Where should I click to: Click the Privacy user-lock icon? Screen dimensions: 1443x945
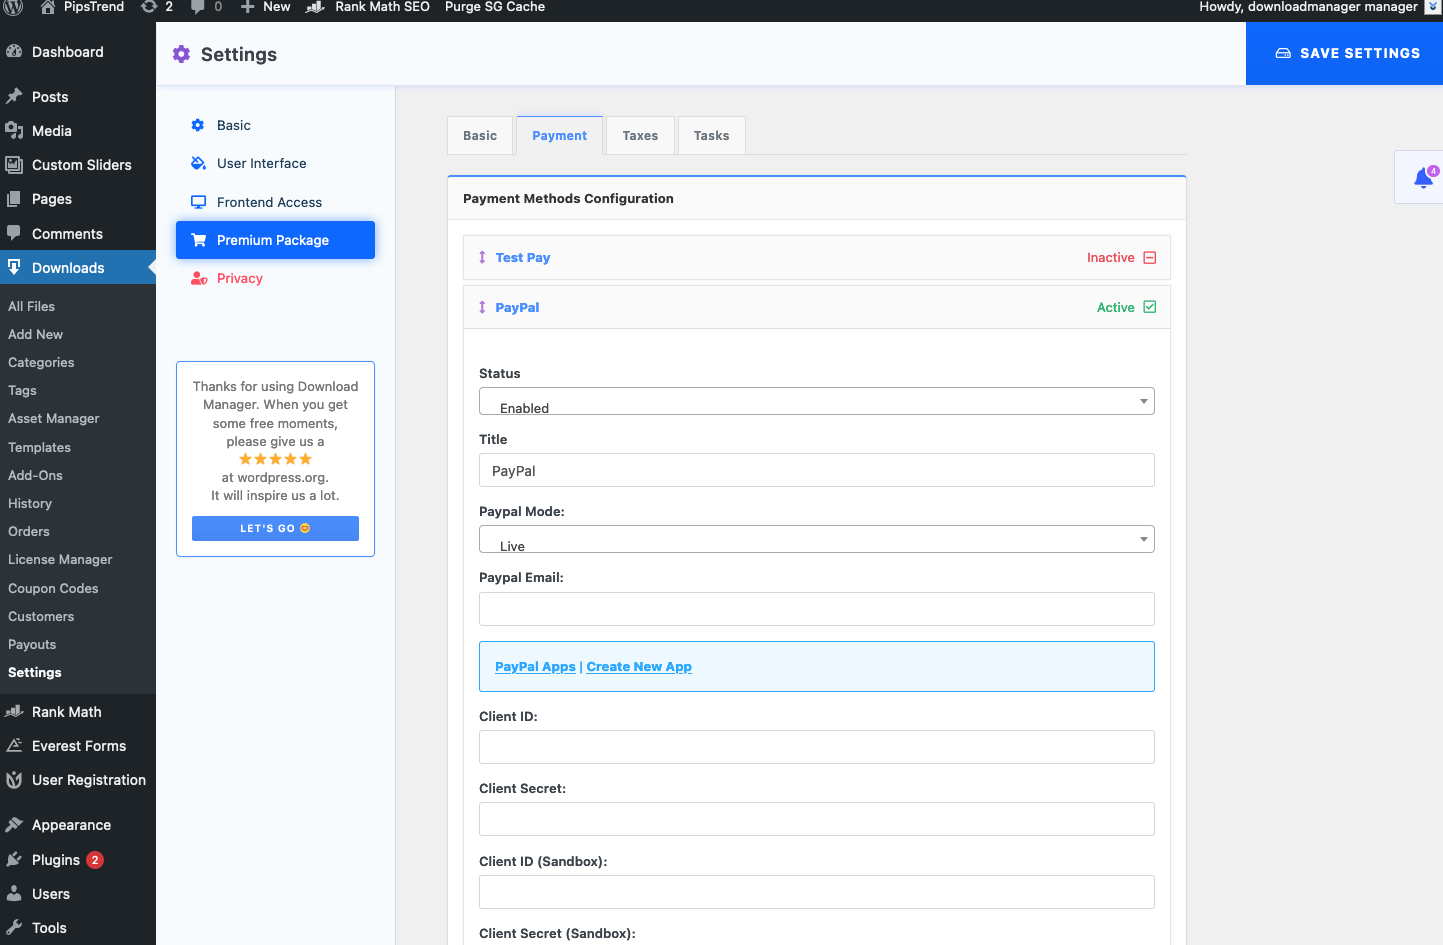(199, 278)
